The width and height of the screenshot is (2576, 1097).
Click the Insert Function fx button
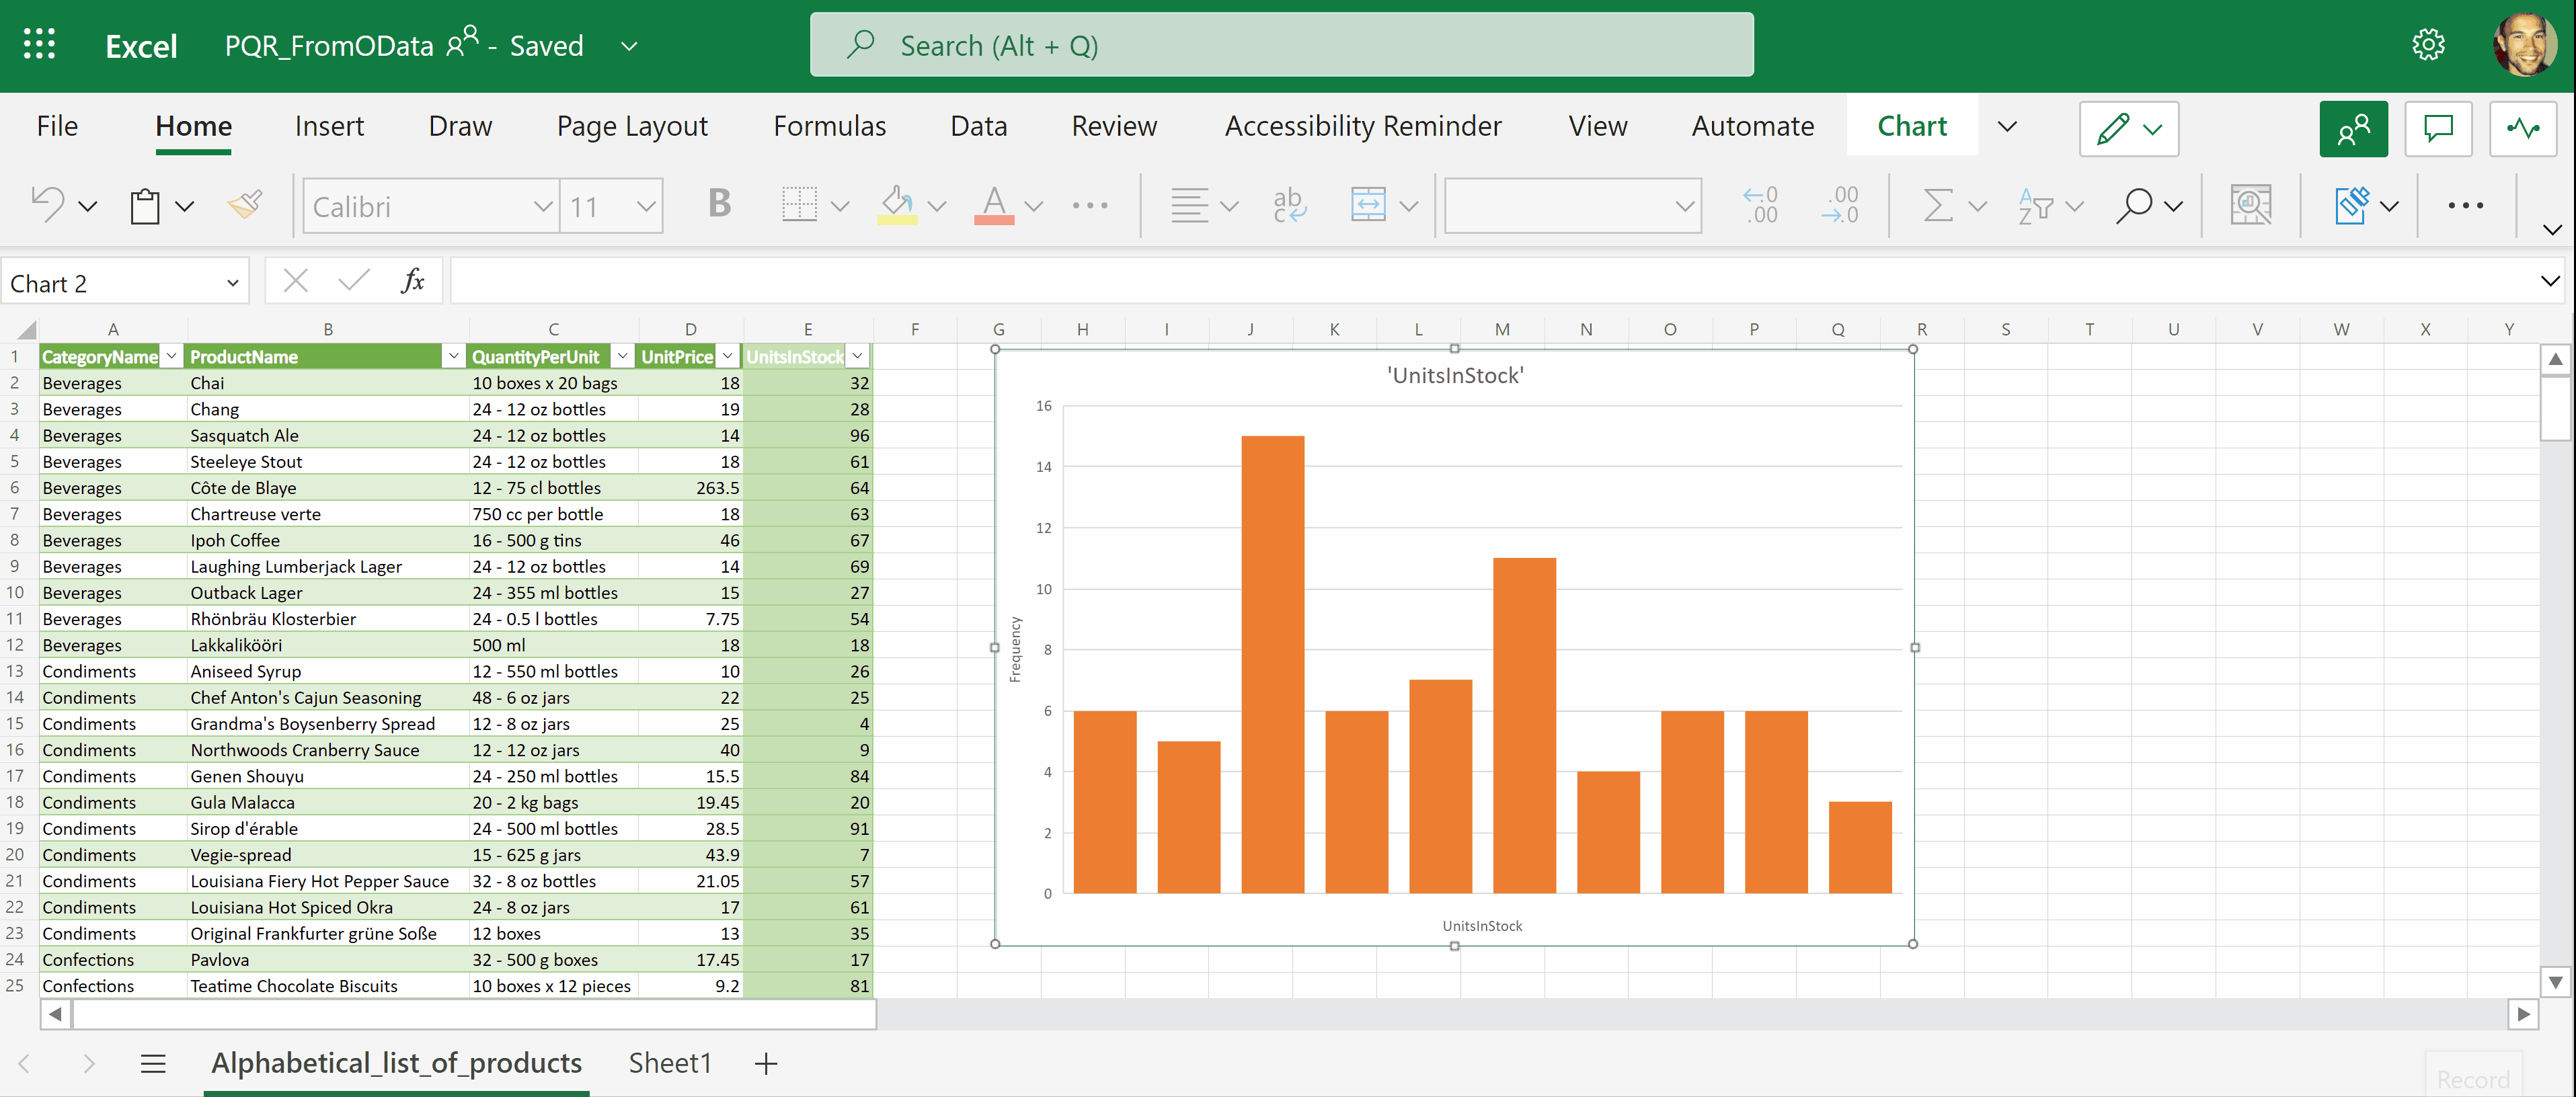click(413, 281)
